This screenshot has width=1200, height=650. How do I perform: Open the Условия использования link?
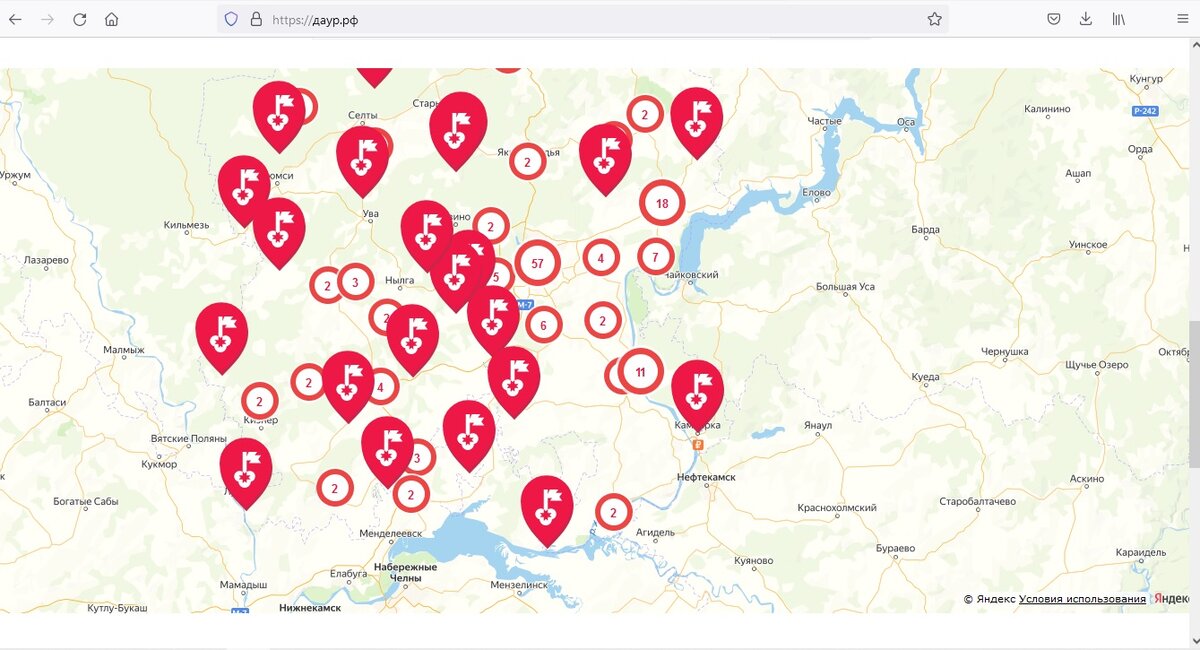(1082, 599)
